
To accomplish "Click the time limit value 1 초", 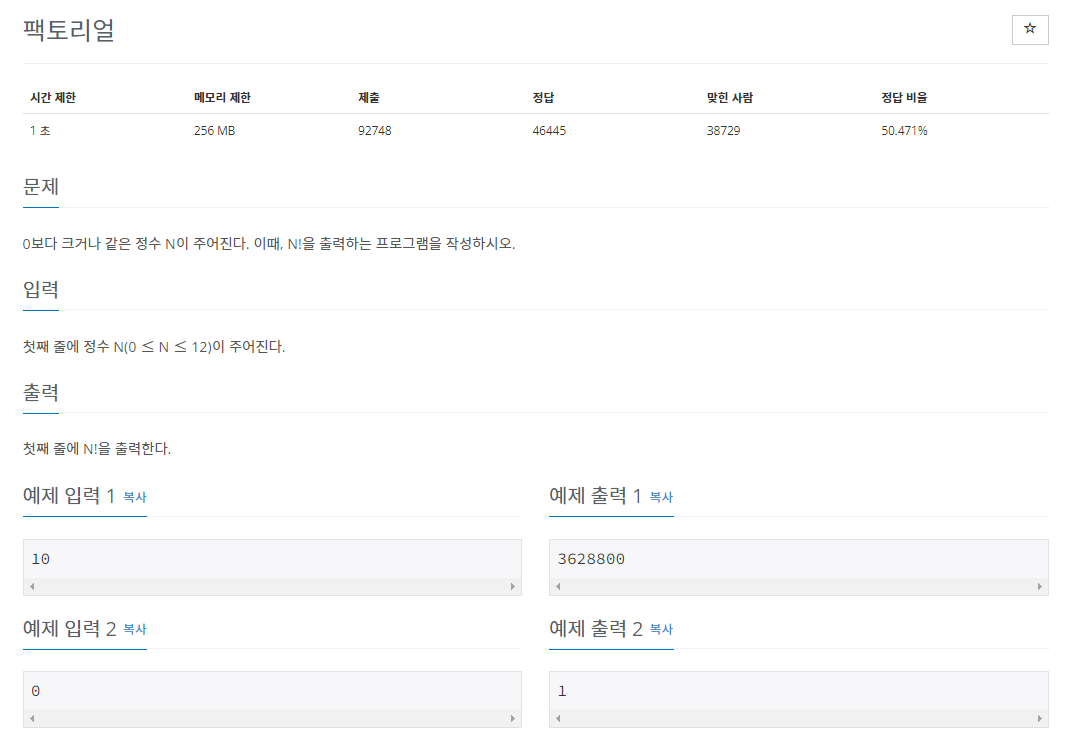I will 40,130.
